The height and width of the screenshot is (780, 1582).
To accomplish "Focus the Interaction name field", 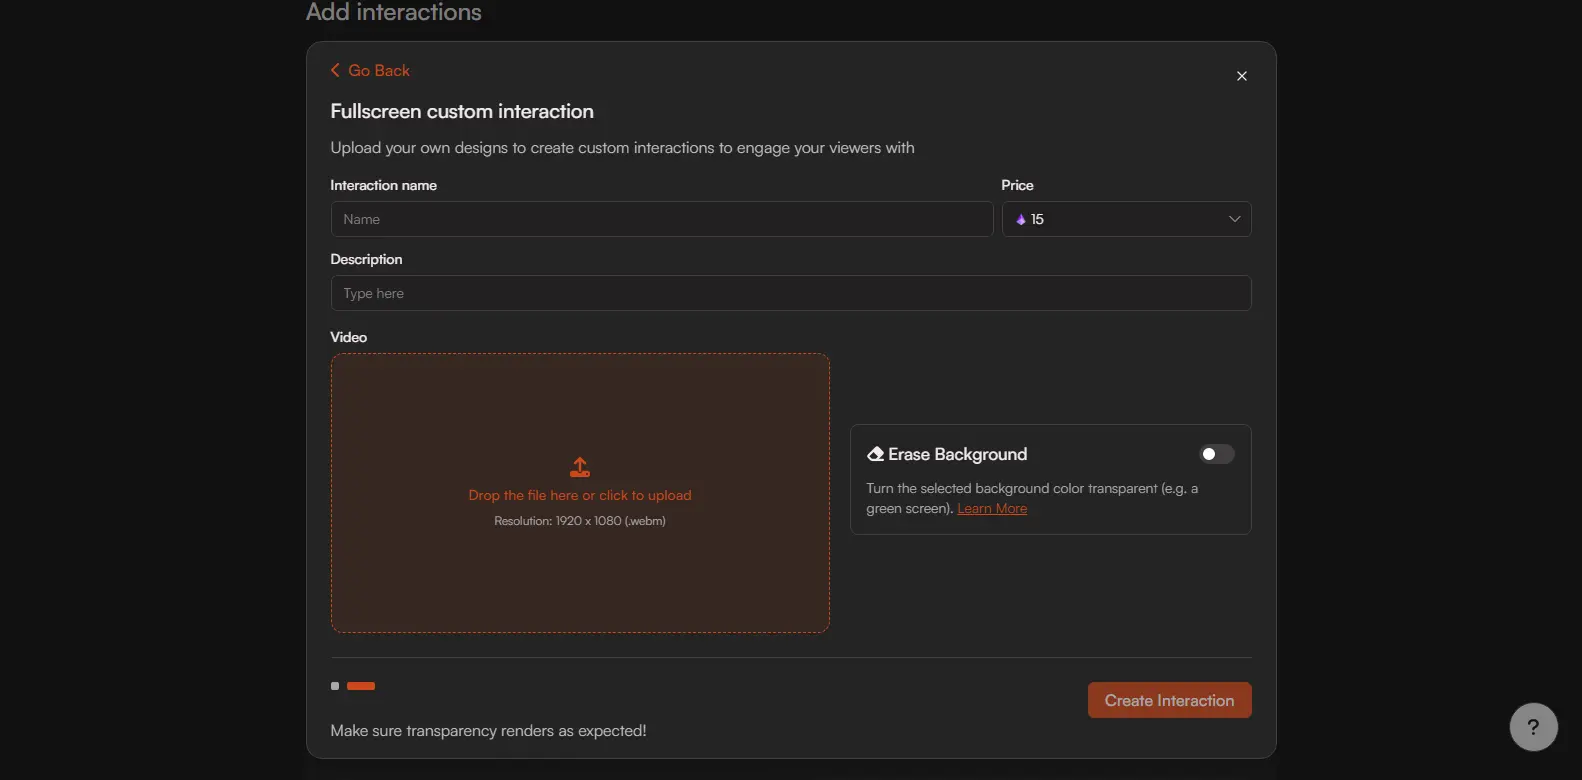I will pos(661,219).
